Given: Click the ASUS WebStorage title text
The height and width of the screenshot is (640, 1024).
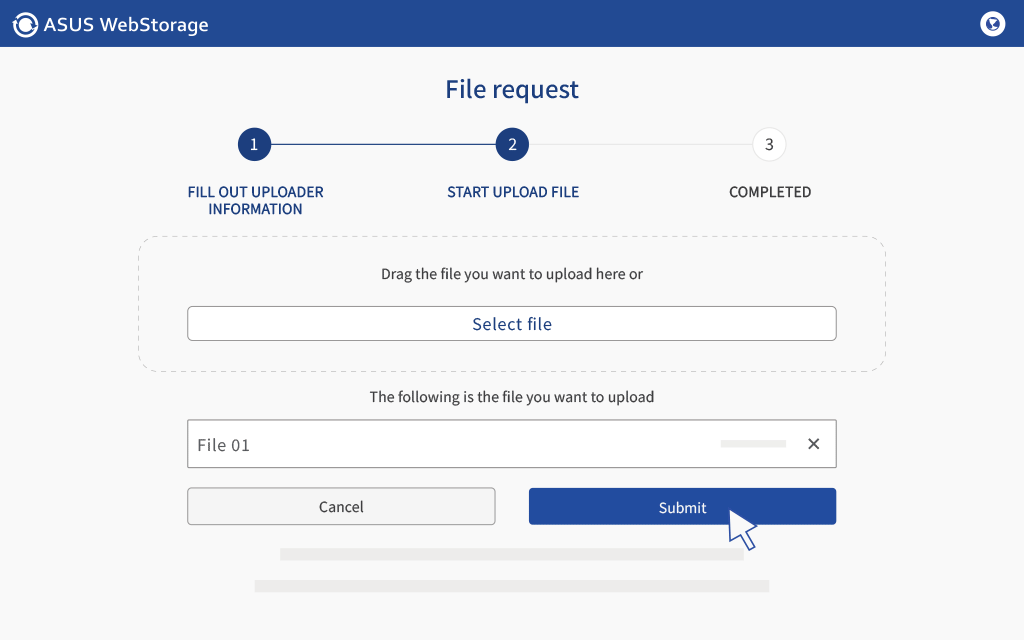Looking at the screenshot, I should 126,25.
